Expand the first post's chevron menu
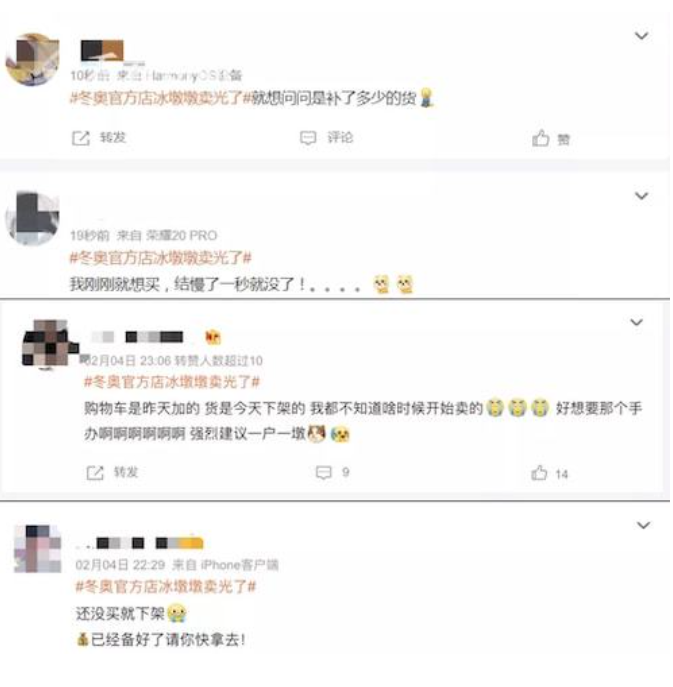This screenshot has height=687, width=673. click(x=641, y=35)
